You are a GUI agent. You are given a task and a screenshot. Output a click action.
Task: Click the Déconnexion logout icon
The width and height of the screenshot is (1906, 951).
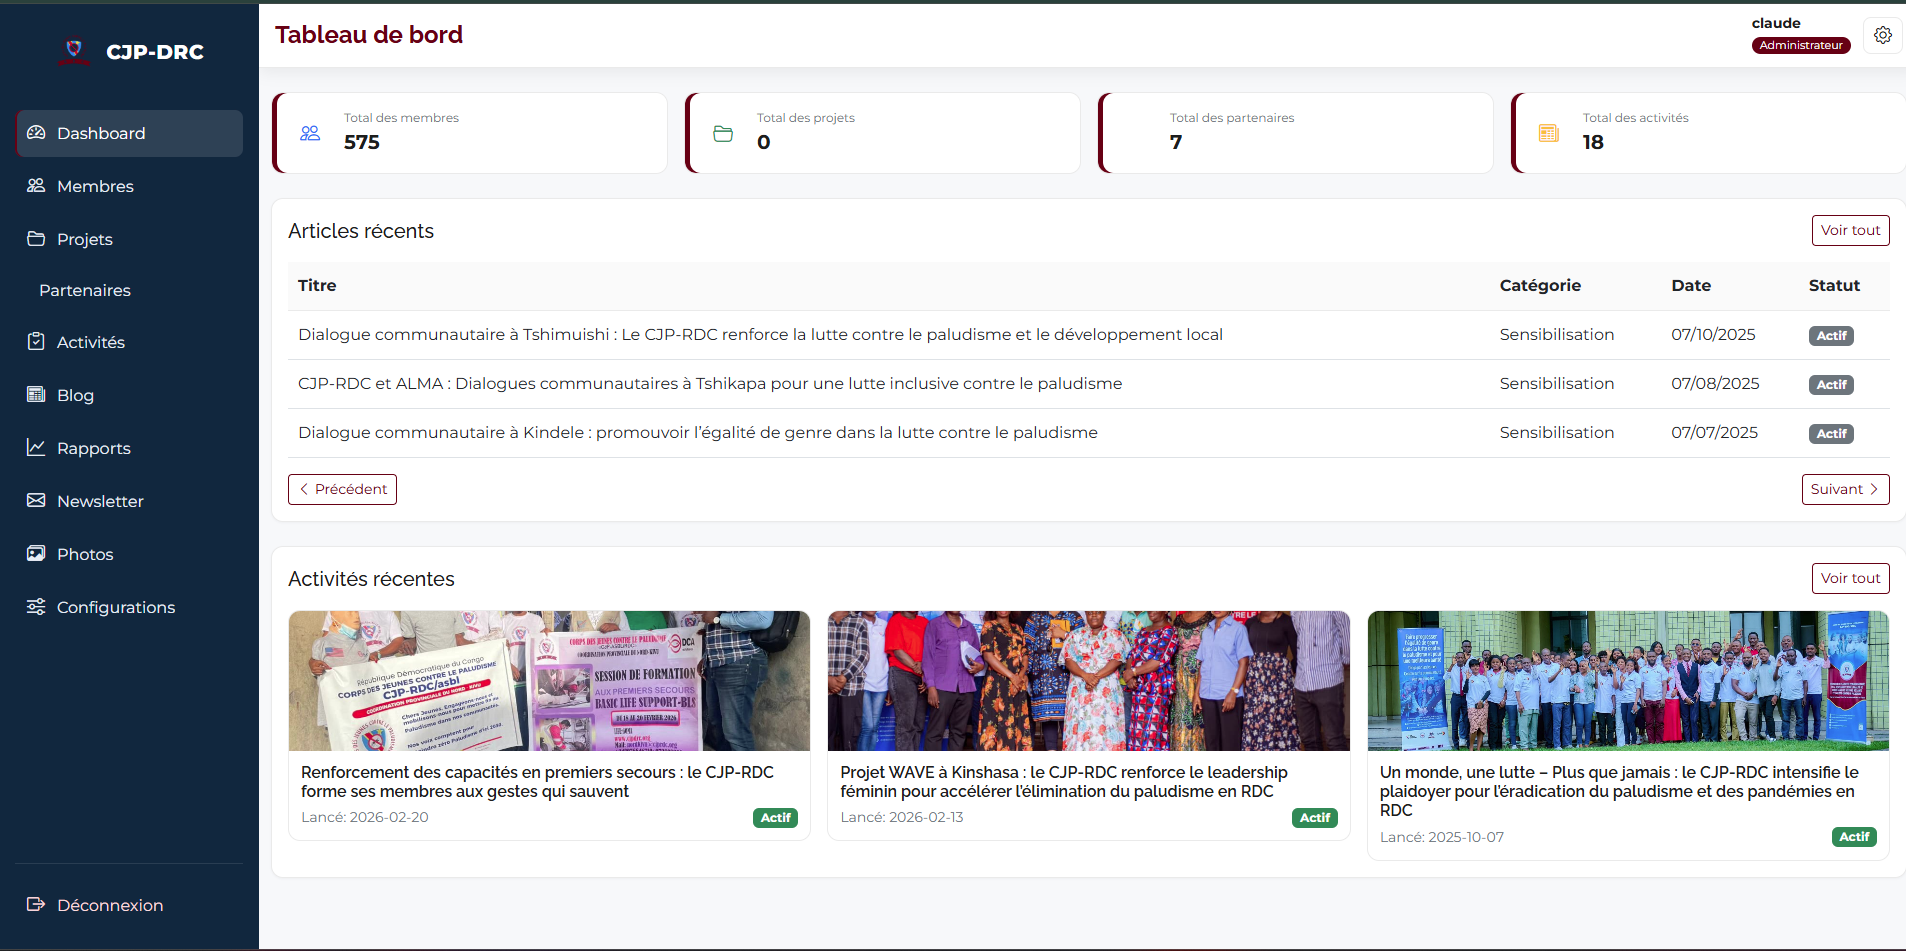click(36, 905)
